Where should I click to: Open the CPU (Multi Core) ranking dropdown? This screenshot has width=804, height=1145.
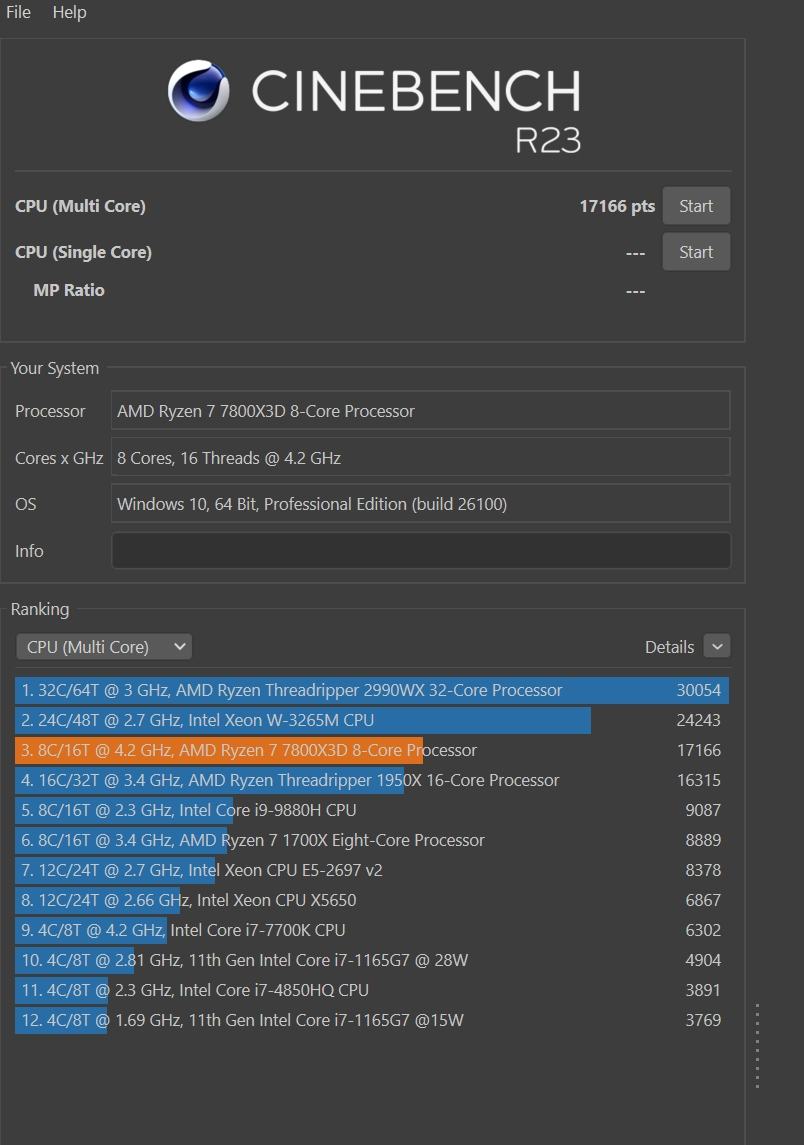coord(104,647)
